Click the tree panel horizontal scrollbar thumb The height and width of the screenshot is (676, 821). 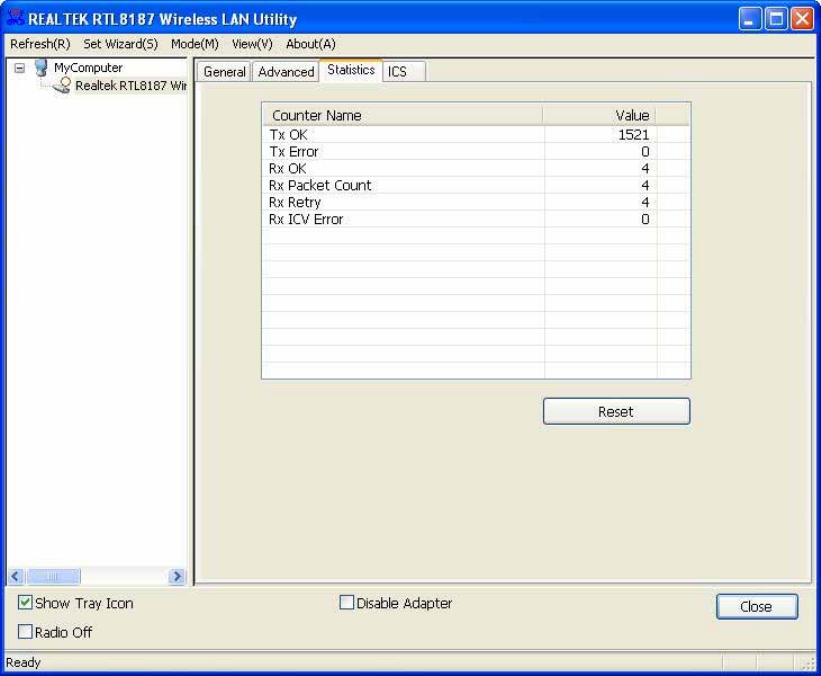53,577
